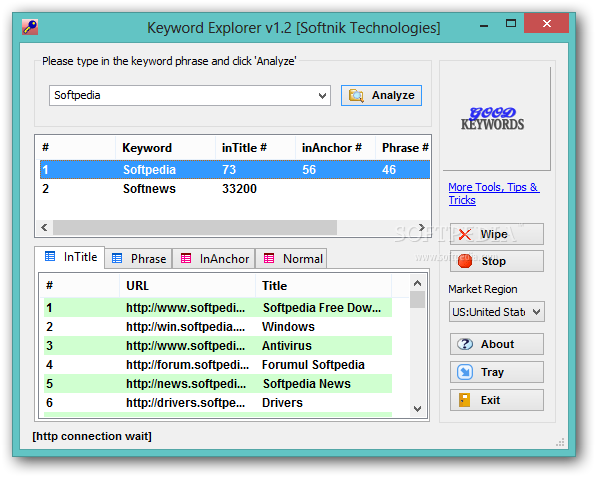Viewport: 596px width, 477px height.
Task: Click Title column header in results
Action: click(x=323, y=286)
